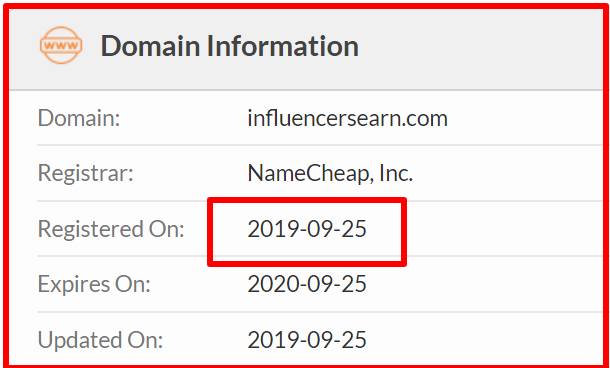Click the Expires On table row
The width and height of the screenshot is (610, 368).
[320, 284]
